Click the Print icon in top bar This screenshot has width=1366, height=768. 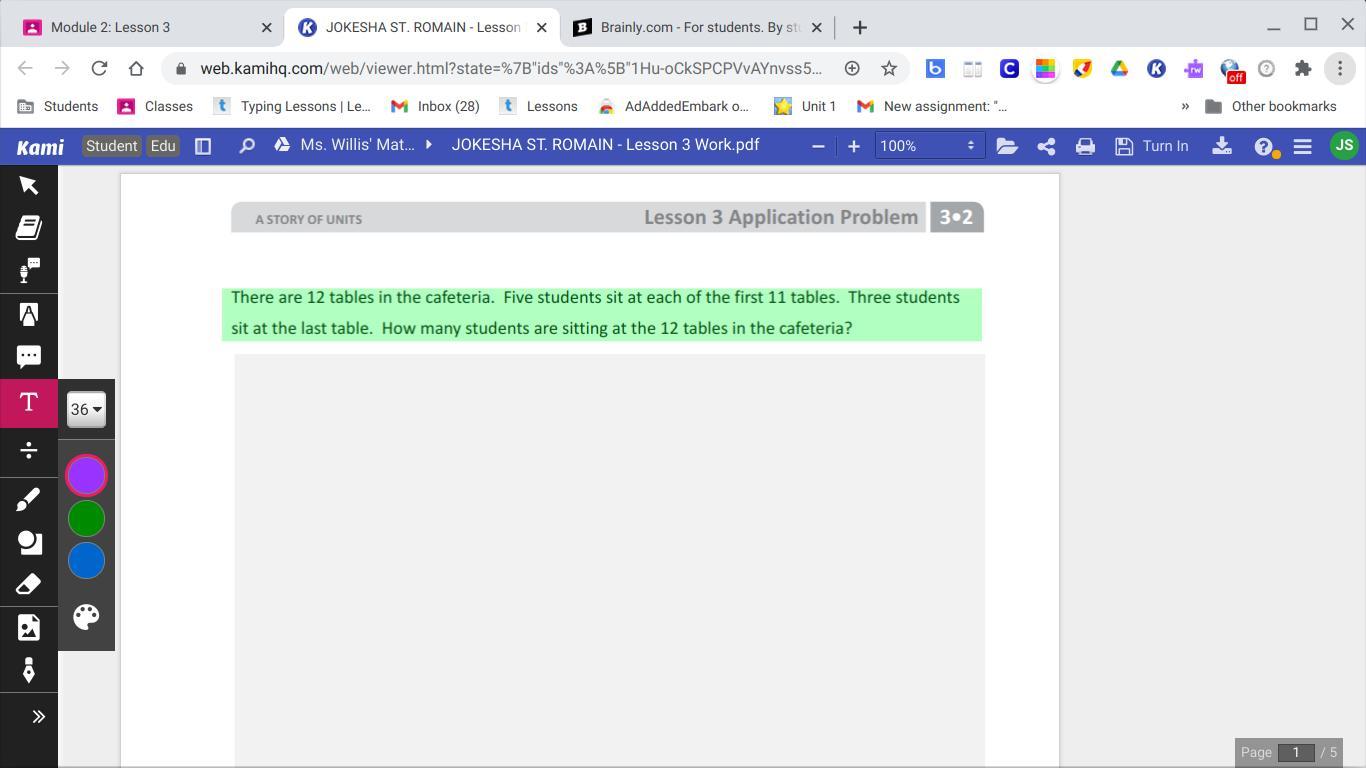tap(1085, 146)
